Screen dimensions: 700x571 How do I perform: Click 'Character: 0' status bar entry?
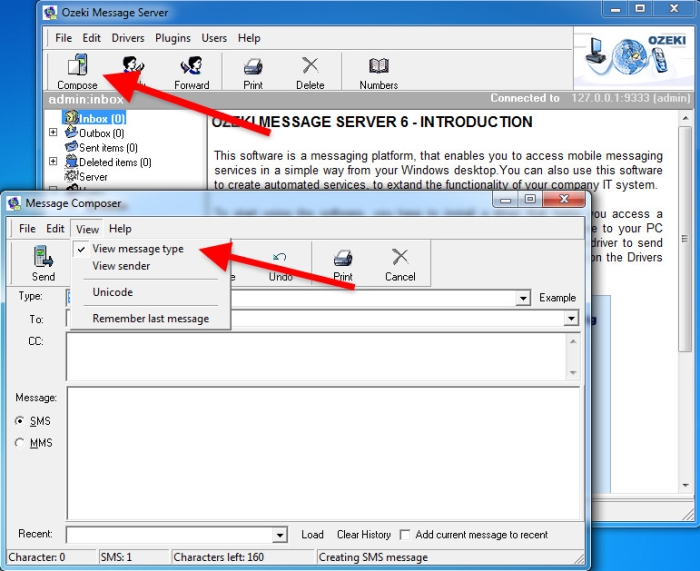[37, 558]
